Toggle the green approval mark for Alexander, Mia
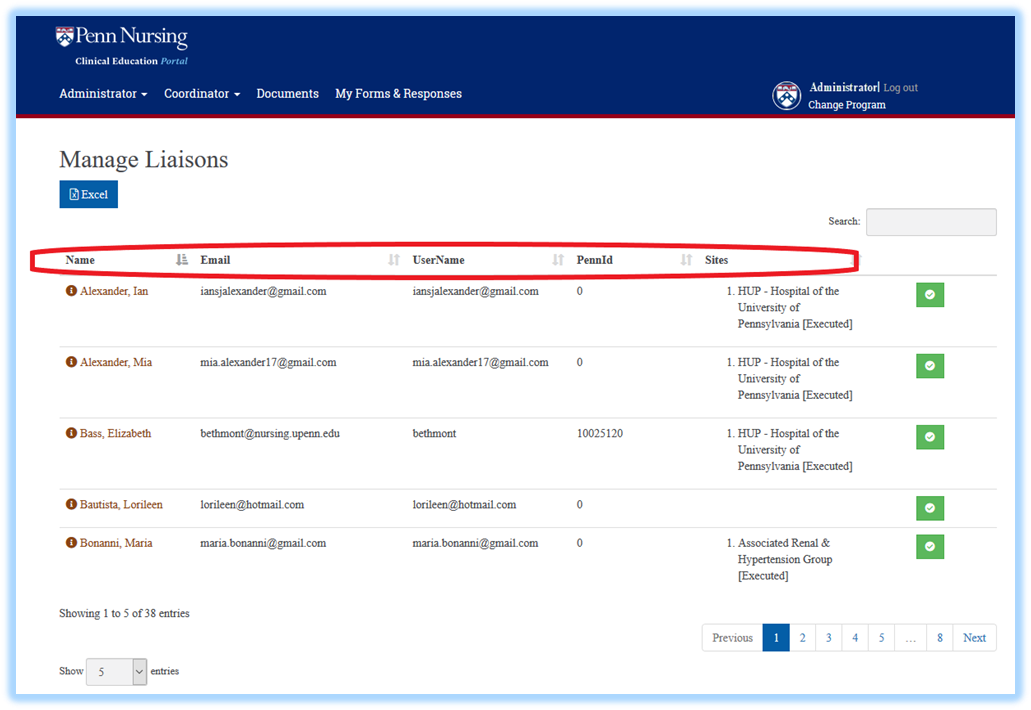This screenshot has height=710, width=1031. pyautogui.click(x=929, y=366)
